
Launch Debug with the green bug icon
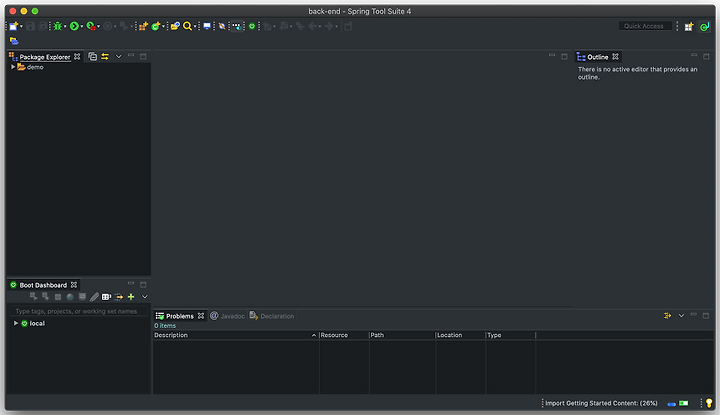58,26
